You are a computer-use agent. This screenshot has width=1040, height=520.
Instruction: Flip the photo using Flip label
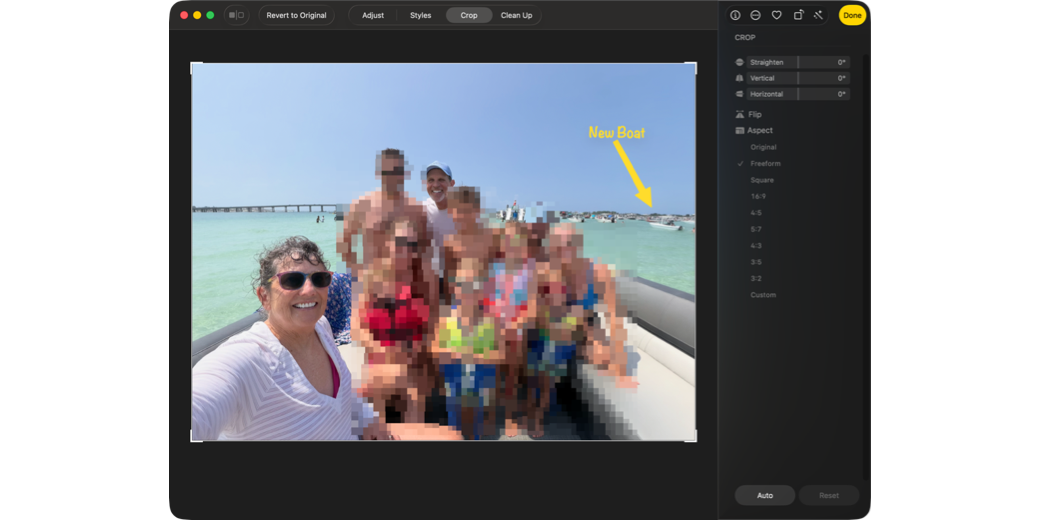755,115
